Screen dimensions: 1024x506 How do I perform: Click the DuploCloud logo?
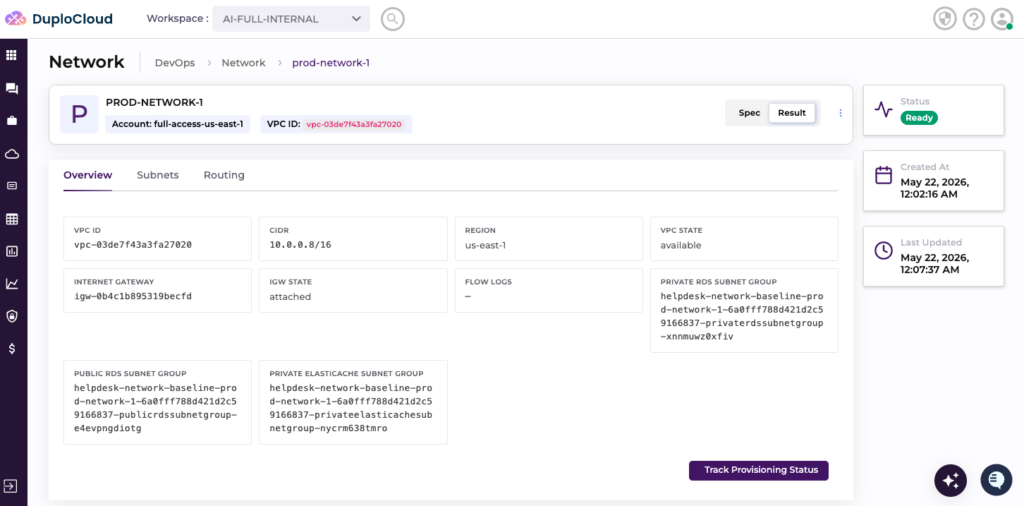59,19
